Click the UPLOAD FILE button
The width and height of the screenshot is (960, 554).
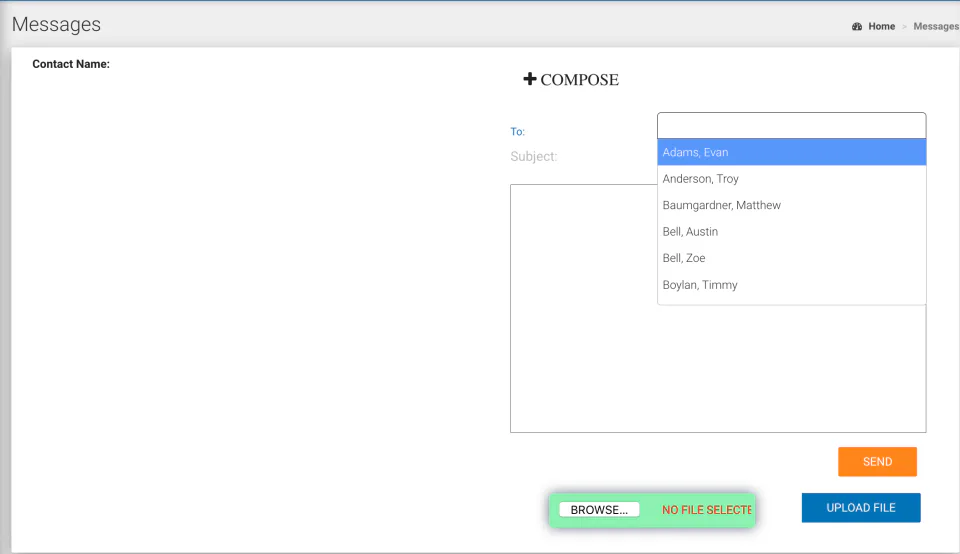point(860,507)
